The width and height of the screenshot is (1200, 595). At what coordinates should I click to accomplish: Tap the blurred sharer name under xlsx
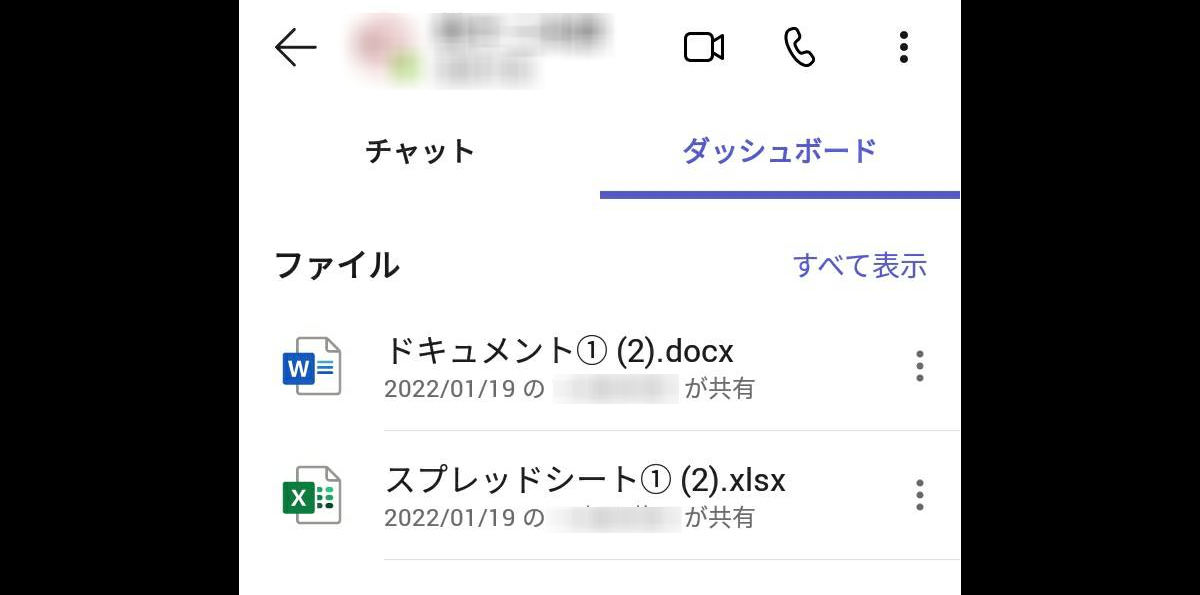[616, 518]
